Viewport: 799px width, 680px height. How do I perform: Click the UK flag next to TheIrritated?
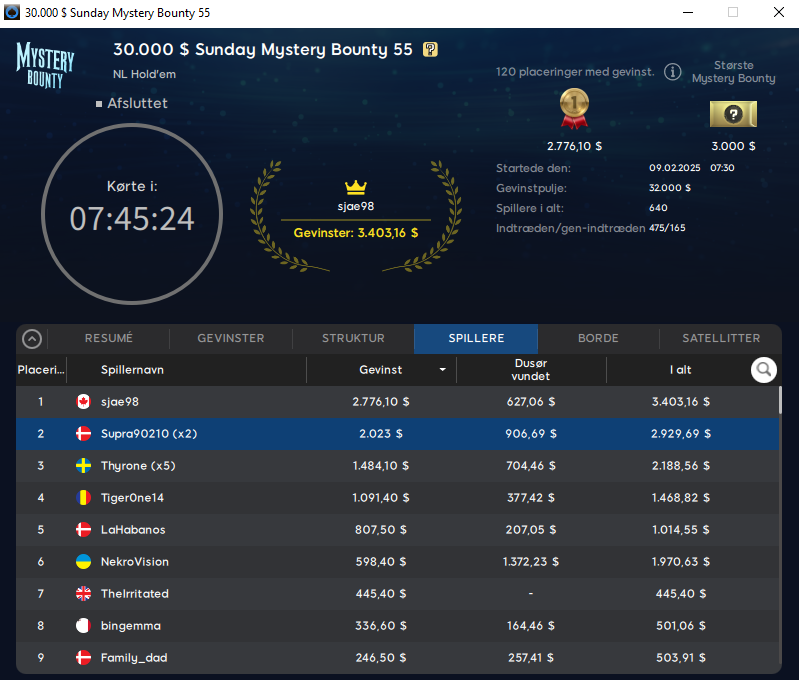(x=84, y=594)
